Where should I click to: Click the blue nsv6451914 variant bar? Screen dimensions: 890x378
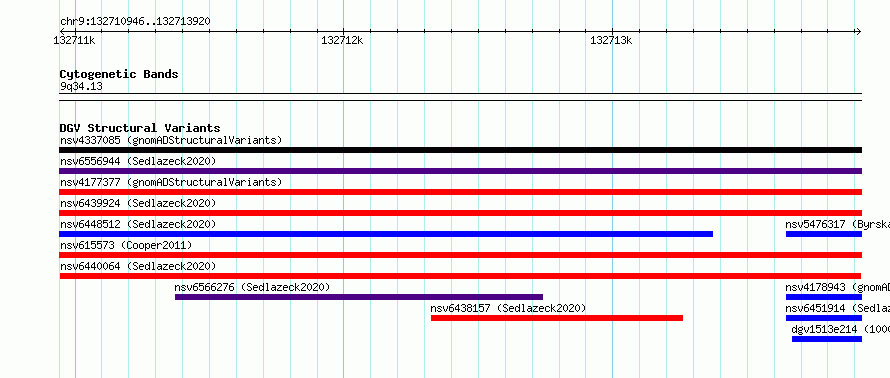coord(824,318)
